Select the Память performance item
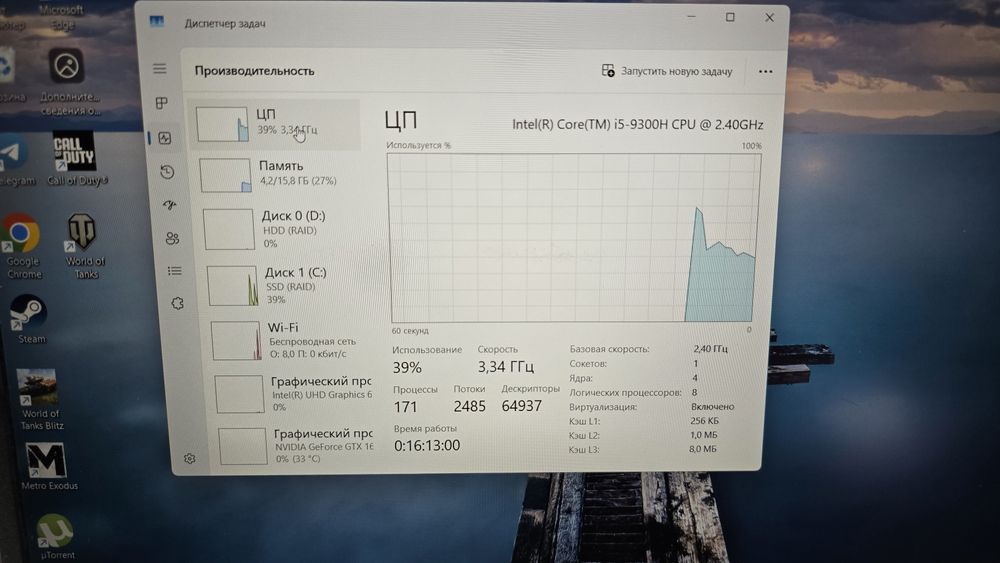 279,175
